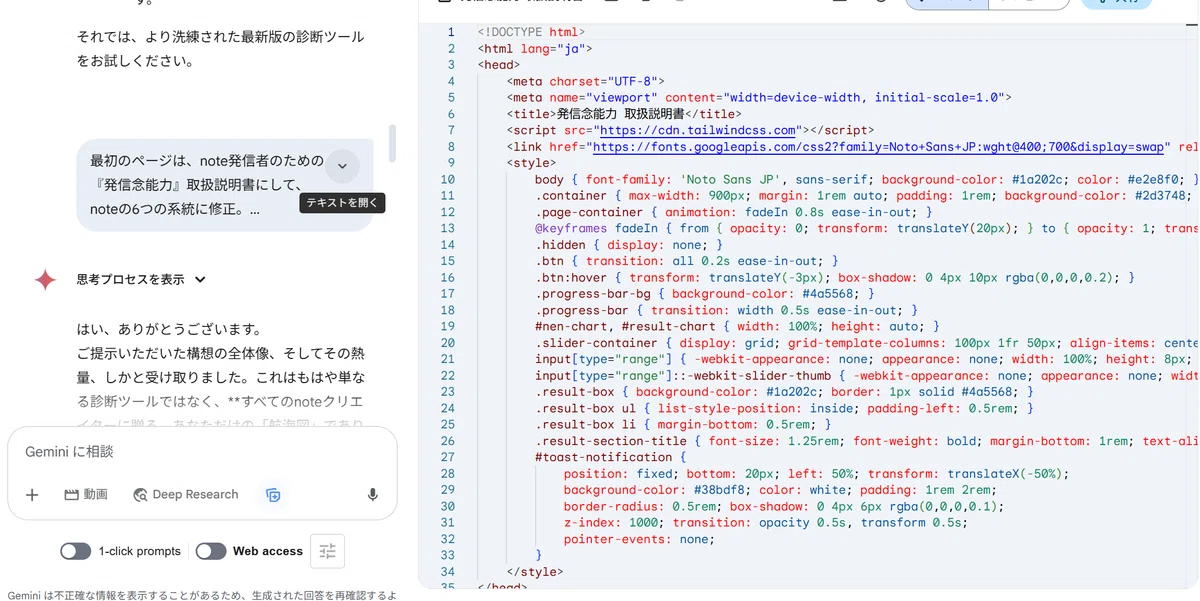Screen dimensions: 1200x601
Task: Click the text 'それでは、より洗練された最新版の診断ツール'
Action: [x=221, y=37]
